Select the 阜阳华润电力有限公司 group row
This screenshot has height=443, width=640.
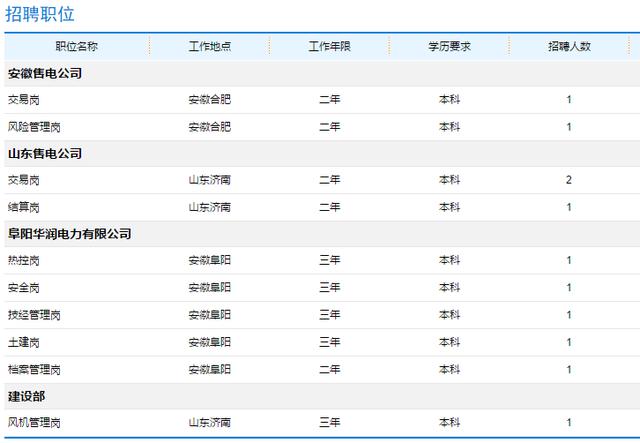(x=322, y=234)
